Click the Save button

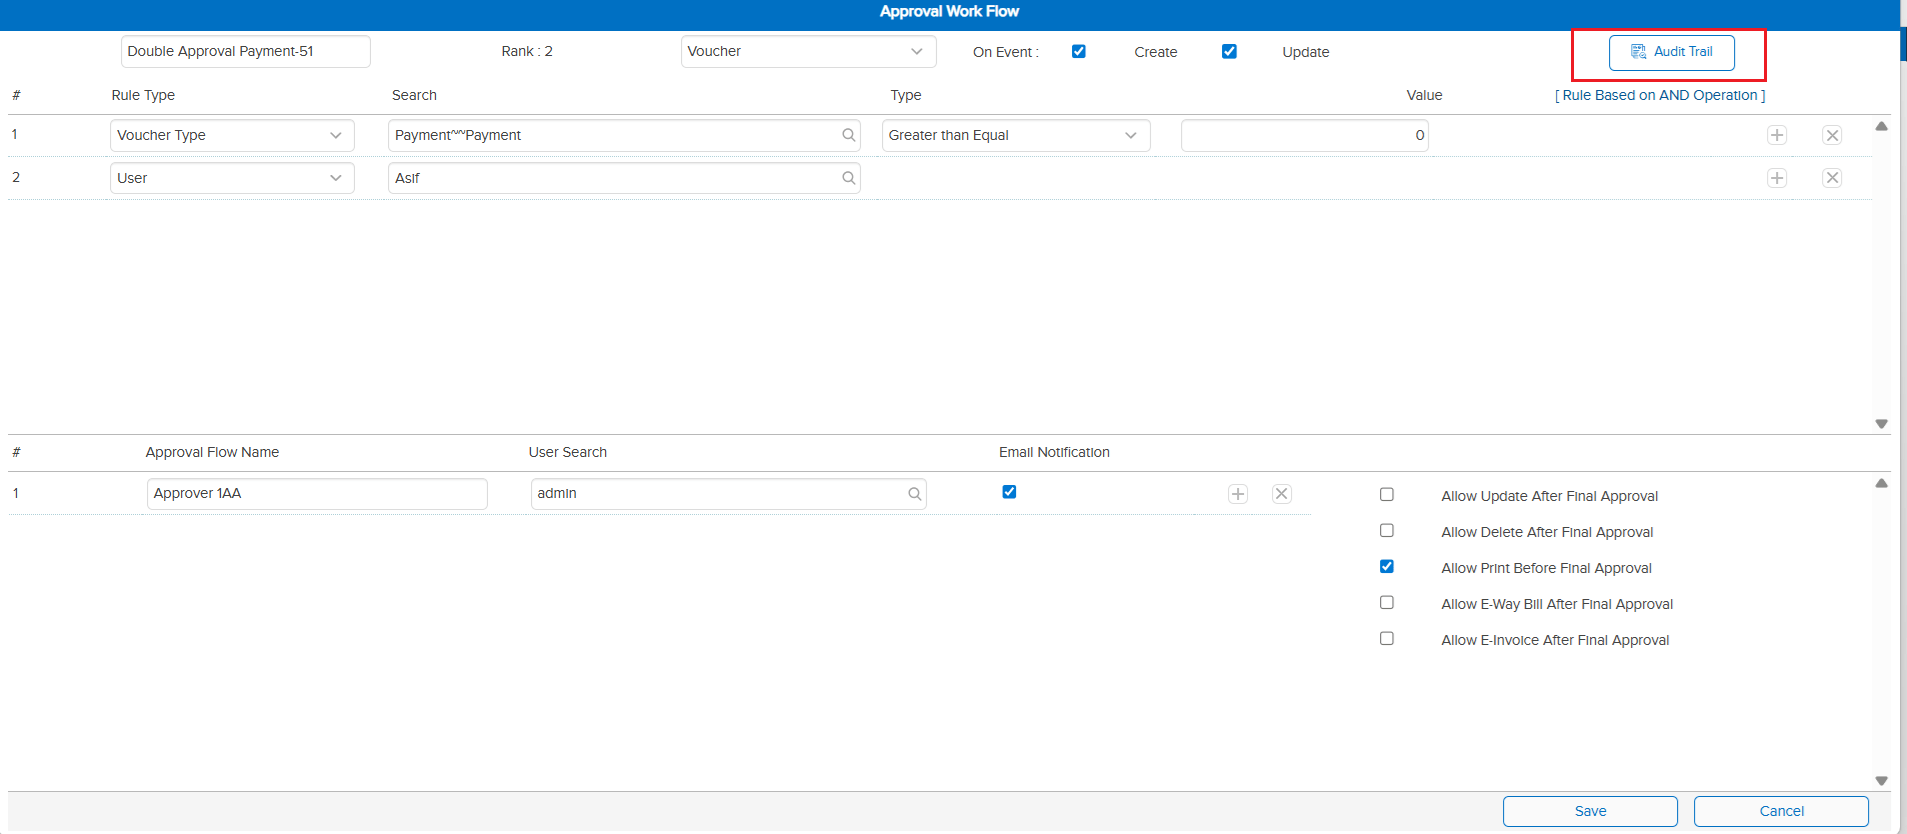[x=1590, y=811]
